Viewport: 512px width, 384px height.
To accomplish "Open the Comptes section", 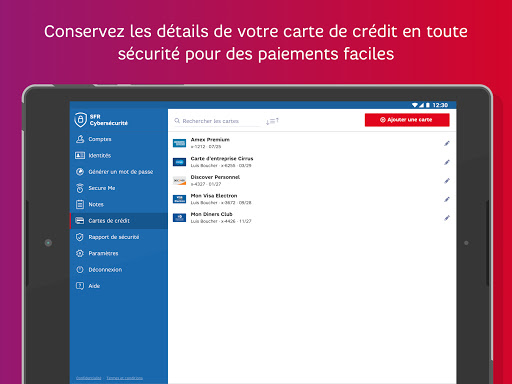I will click(119, 139).
